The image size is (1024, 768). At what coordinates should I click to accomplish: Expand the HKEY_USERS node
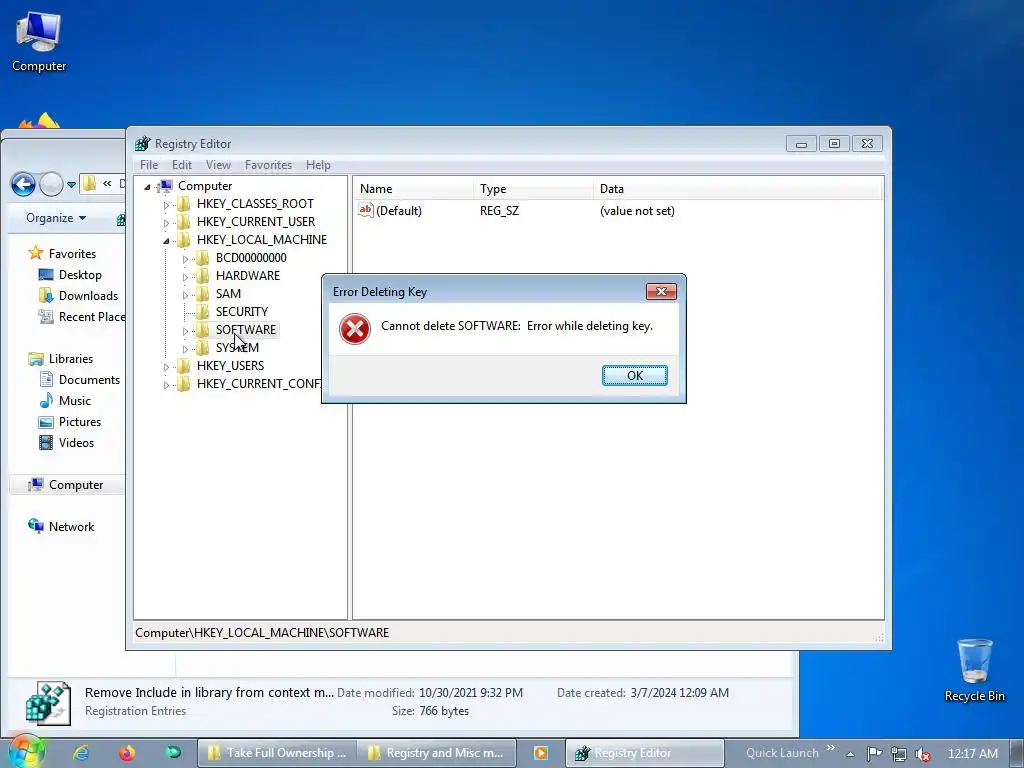tap(166, 367)
